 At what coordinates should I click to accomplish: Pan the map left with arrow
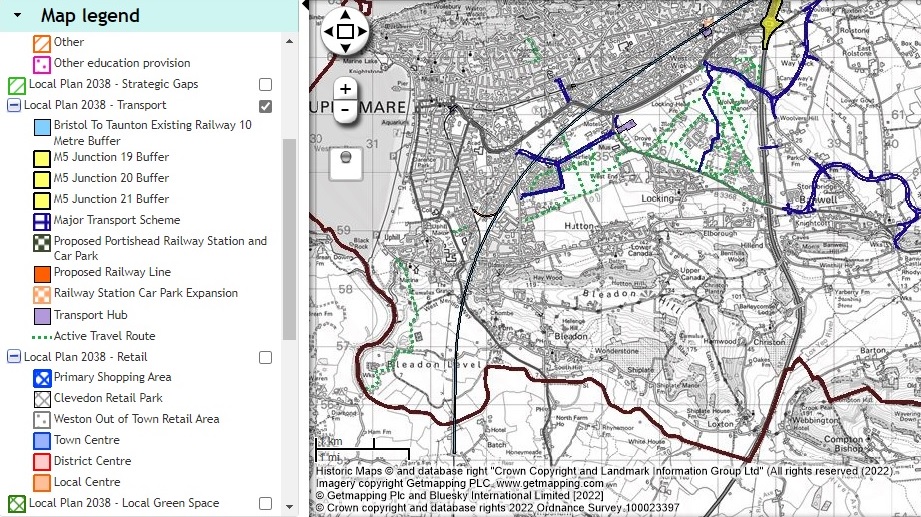click(x=328, y=32)
